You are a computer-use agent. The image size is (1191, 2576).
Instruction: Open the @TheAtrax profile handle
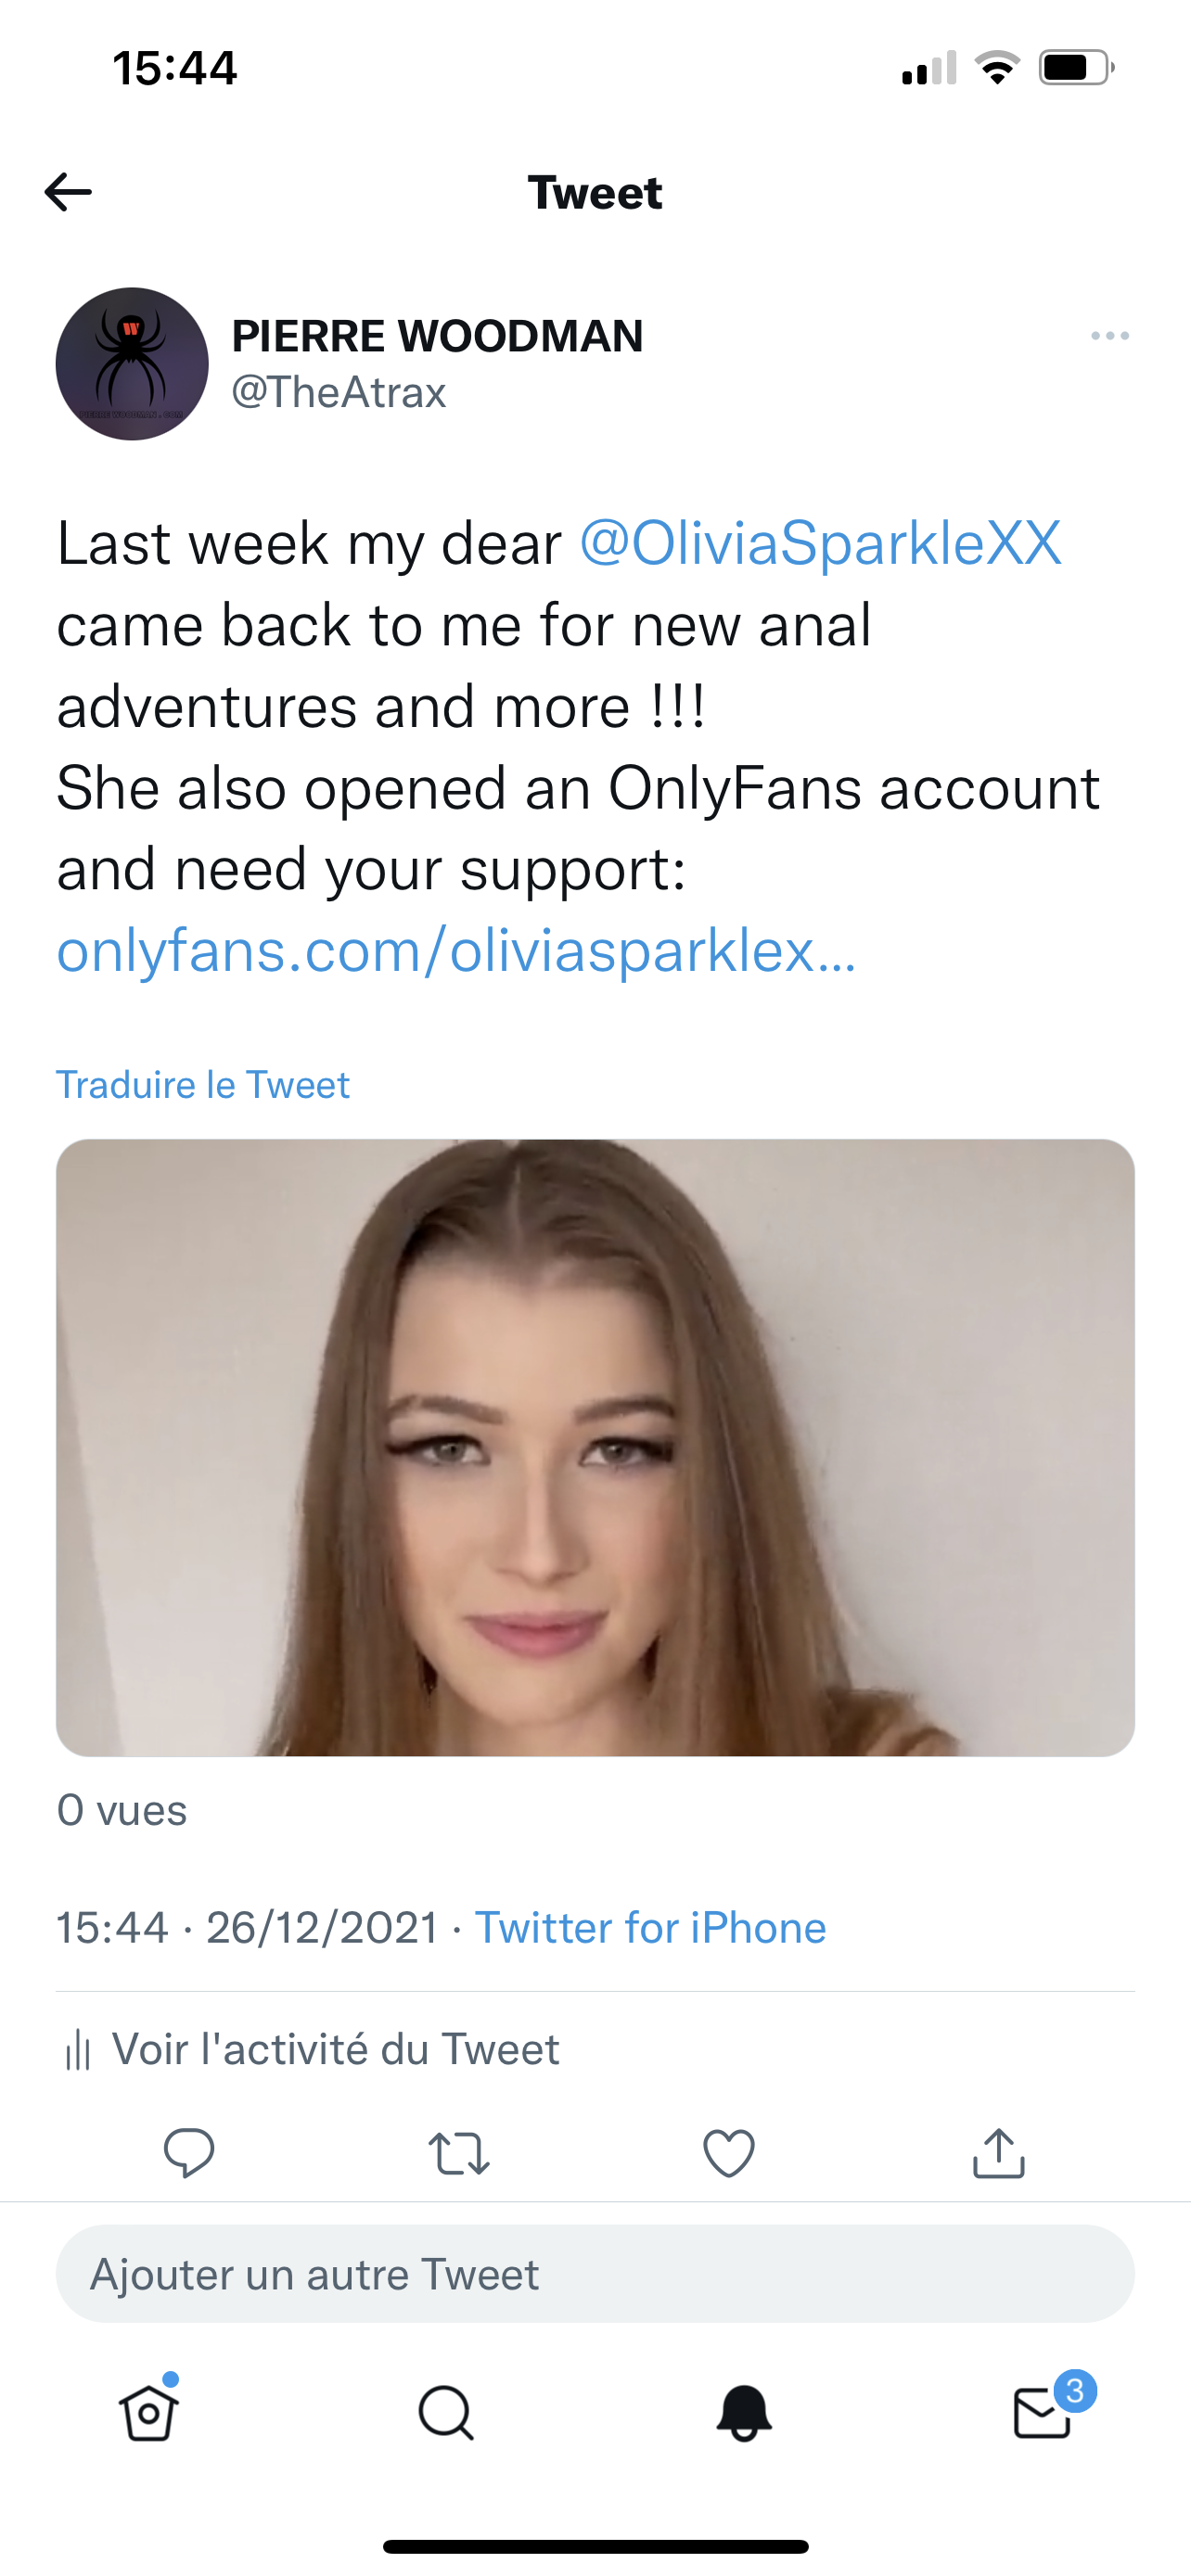click(x=338, y=392)
